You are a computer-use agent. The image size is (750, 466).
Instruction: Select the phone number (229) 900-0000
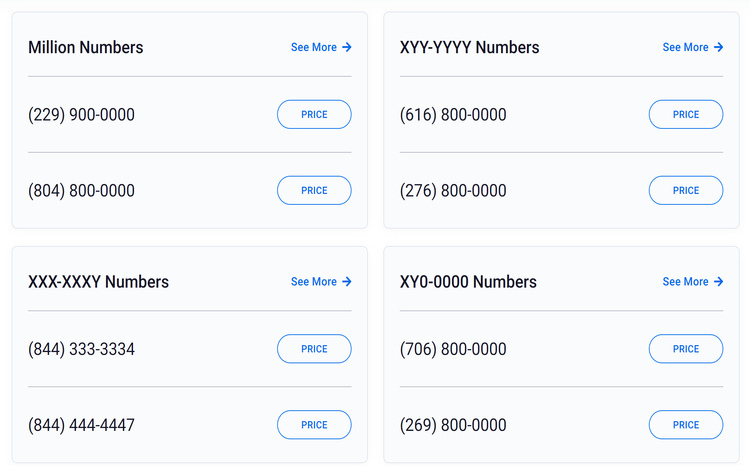(81, 115)
